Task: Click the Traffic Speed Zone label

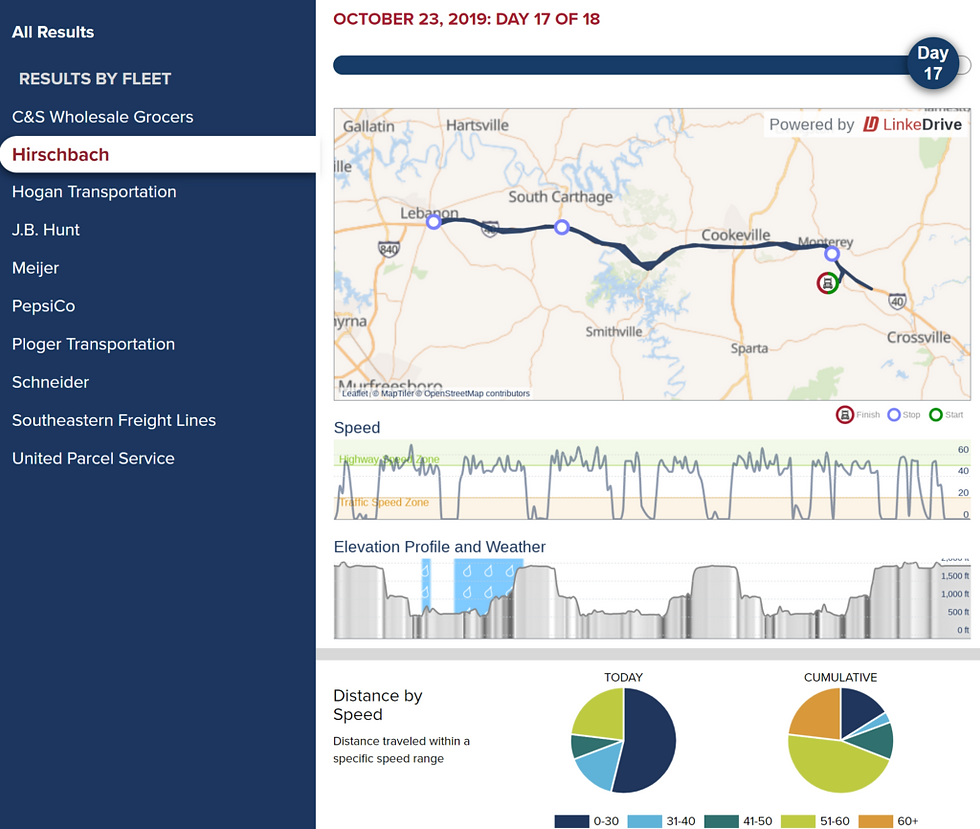Action: coord(384,502)
